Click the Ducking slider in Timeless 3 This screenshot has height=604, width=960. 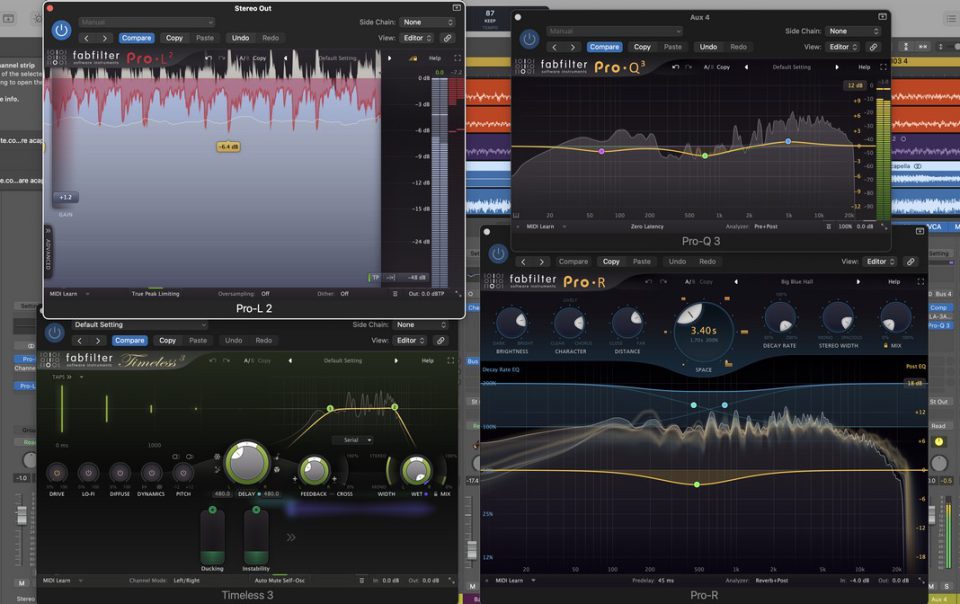point(212,540)
